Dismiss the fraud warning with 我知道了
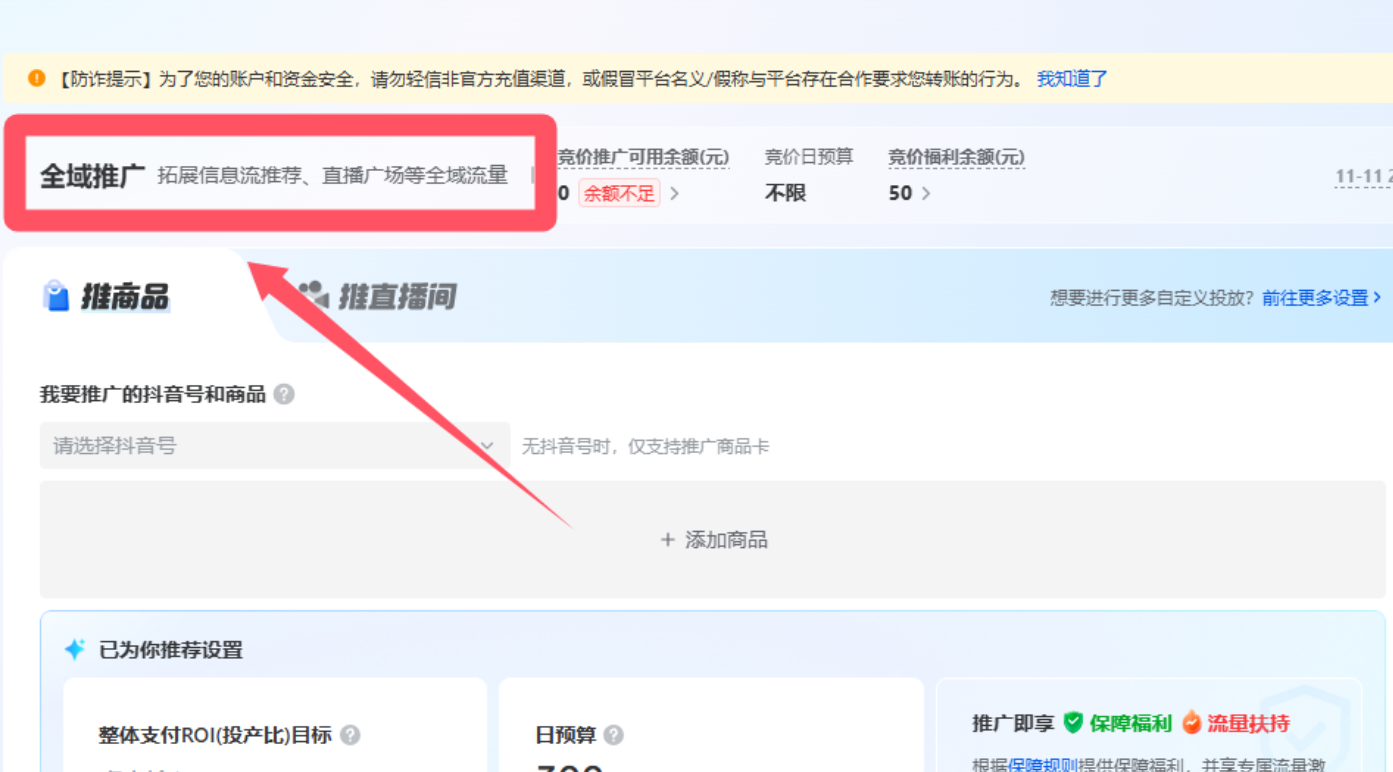Image resolution: width=1393 pixels, height=772 pixels. [1072, 79]
